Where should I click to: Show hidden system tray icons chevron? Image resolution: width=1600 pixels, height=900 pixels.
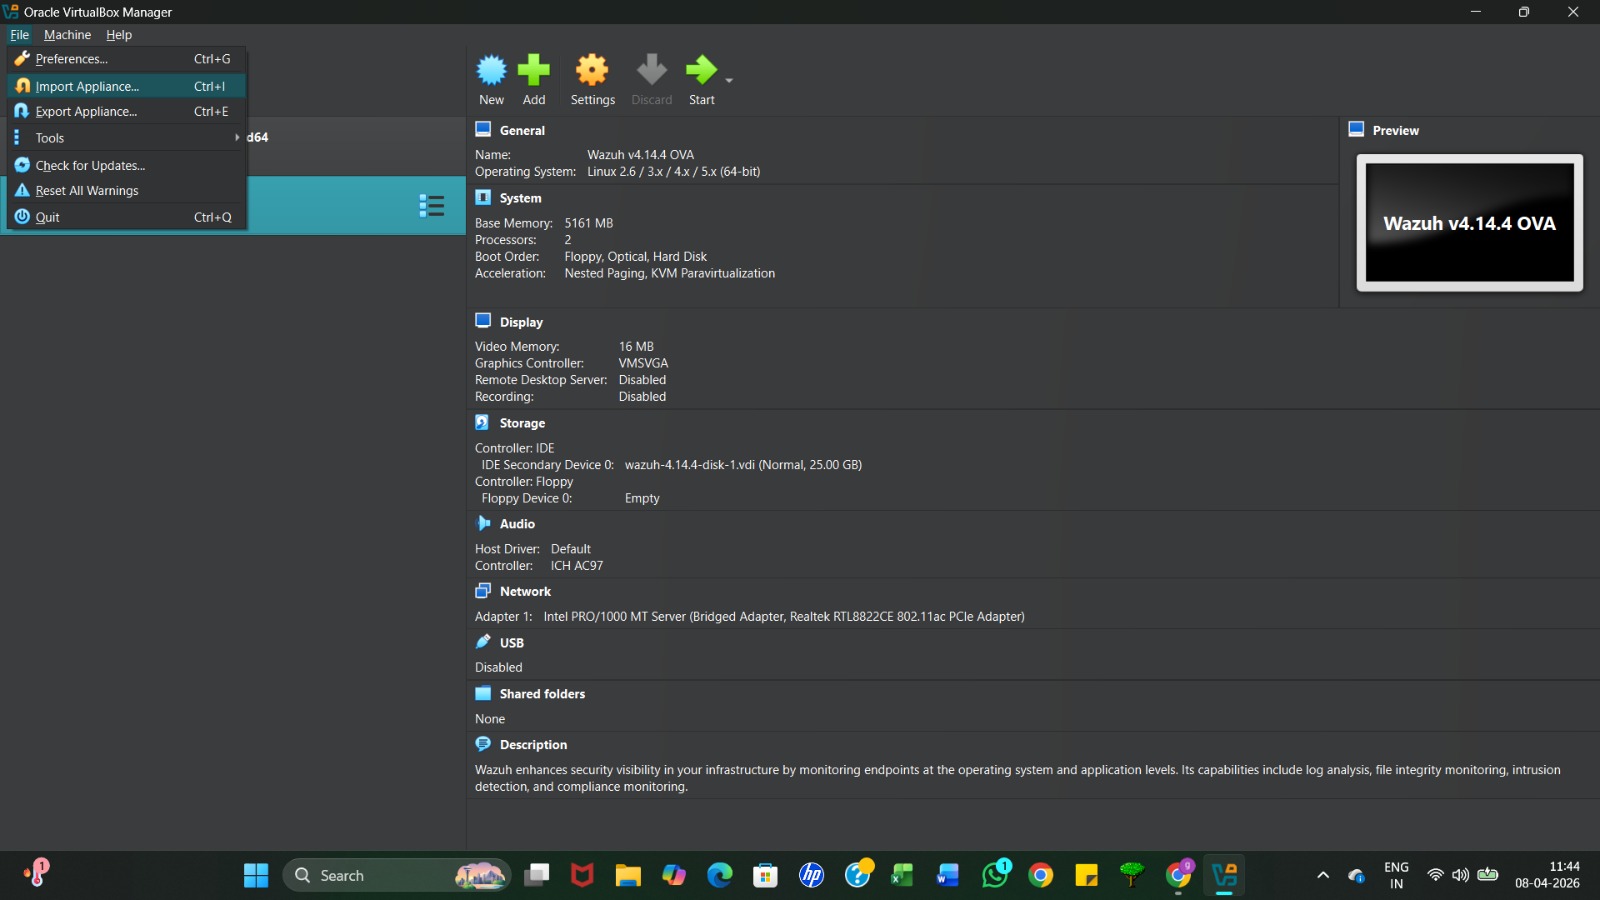click(x=1323, y=876)
